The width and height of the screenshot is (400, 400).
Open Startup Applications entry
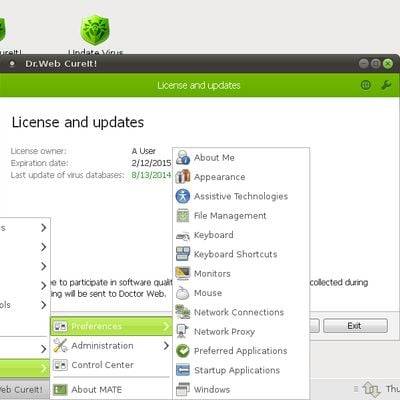click(x=241, y=370)
